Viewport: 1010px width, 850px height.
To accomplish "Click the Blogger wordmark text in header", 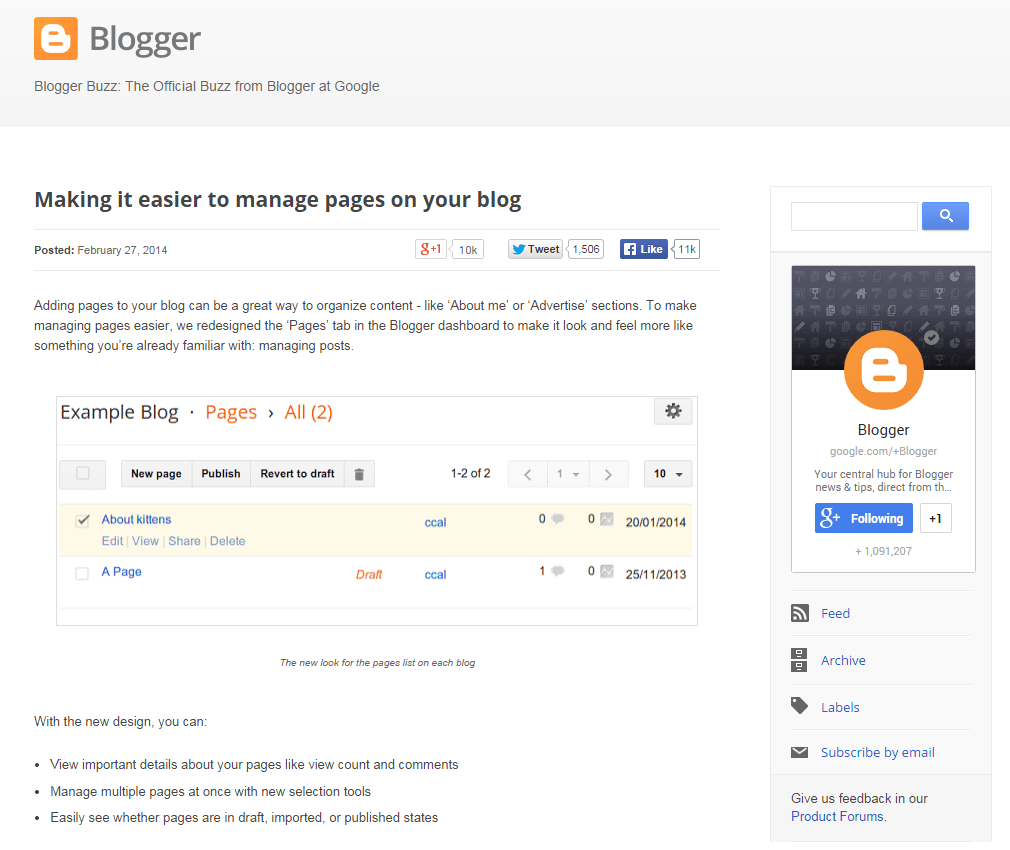I will [x=145, y=39].
